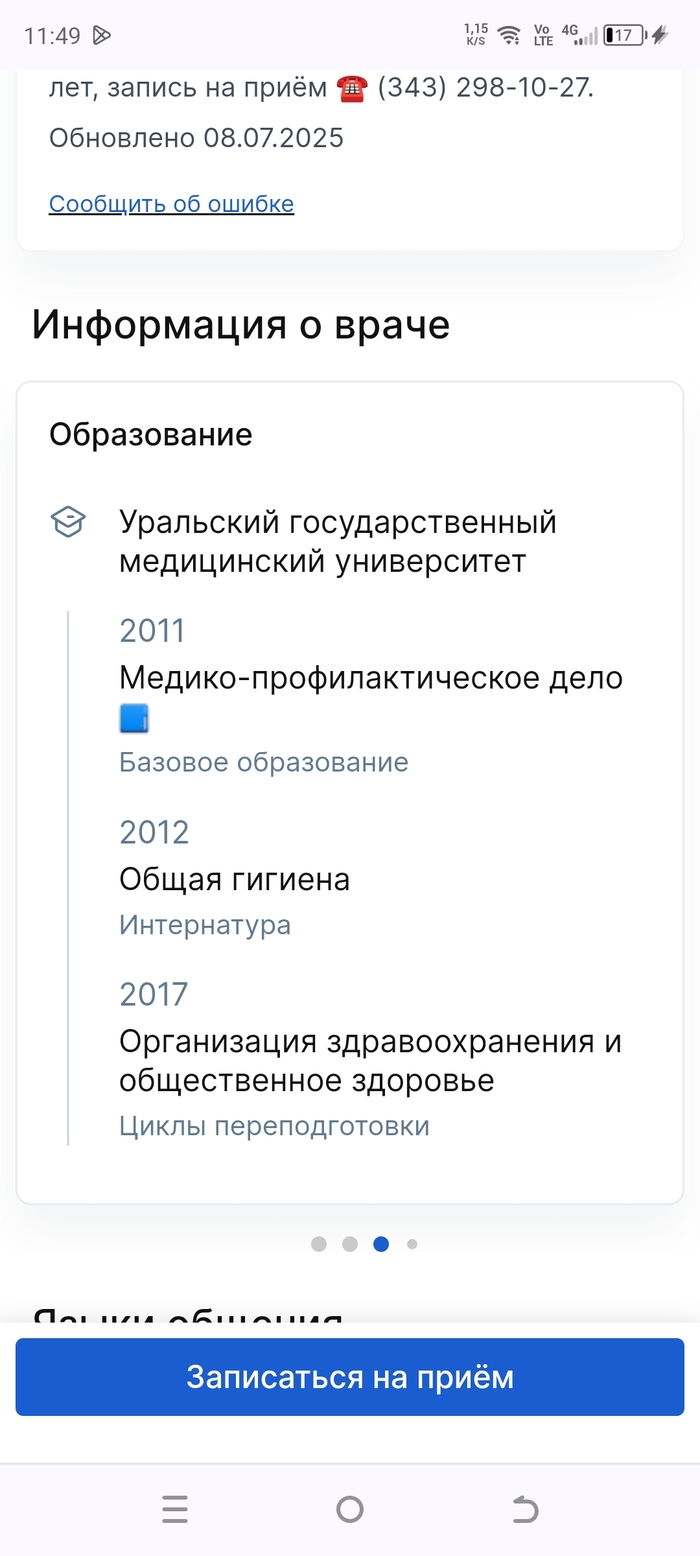The image size is (700, 1556).
Task: Tap the graduation cap icon
Action: (x=69, y=522)
